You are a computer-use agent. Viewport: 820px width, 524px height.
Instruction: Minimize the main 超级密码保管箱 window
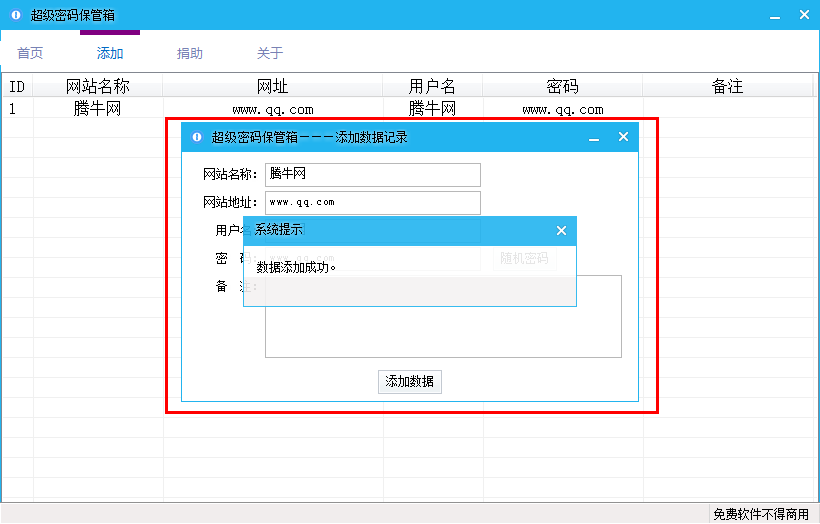click(774, 15)
